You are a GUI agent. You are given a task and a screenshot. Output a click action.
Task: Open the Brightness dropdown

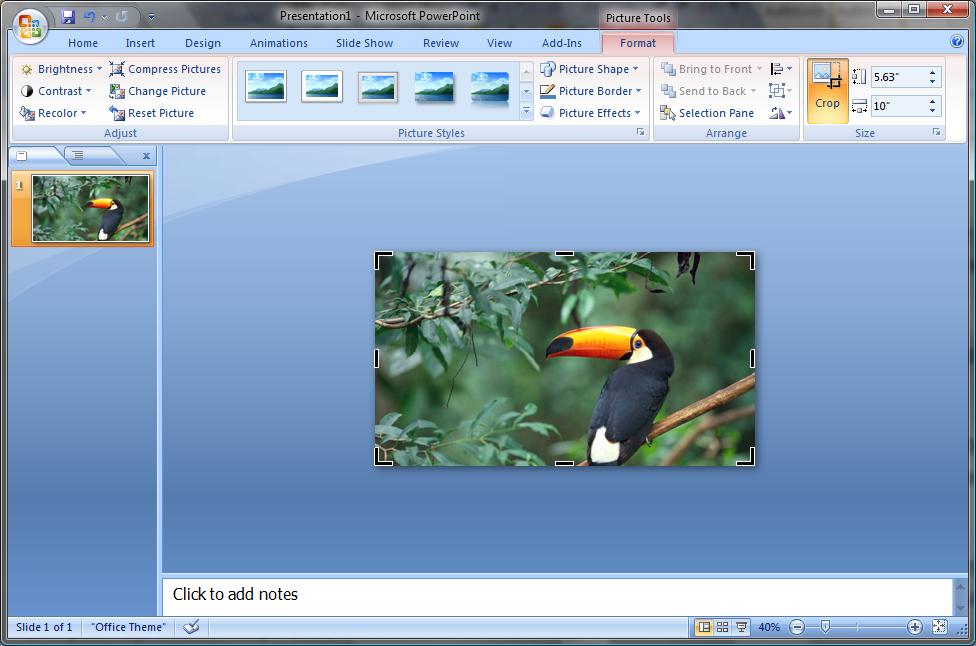(61, 69)
